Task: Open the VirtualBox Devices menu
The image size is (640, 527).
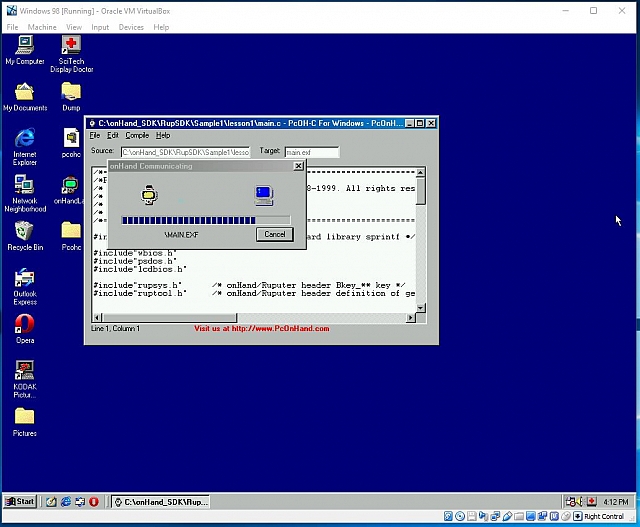Action: (131, 27)
